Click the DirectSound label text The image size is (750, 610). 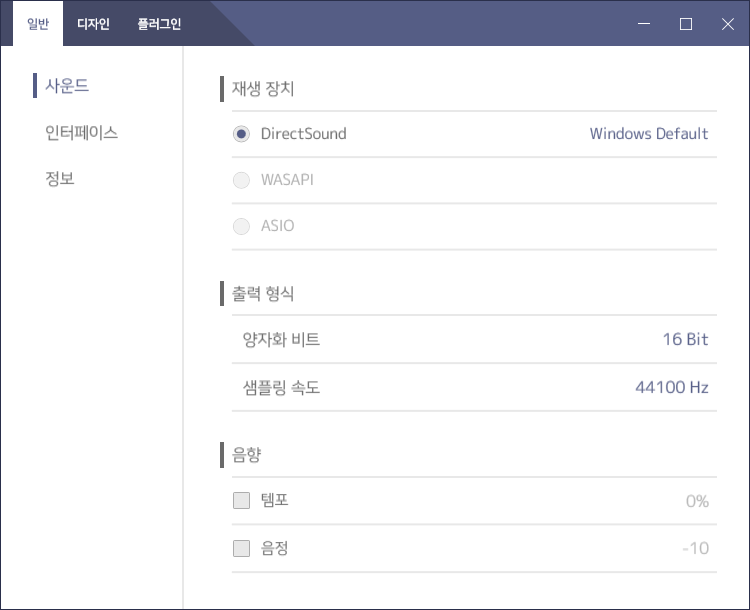(x=303, y=133)
